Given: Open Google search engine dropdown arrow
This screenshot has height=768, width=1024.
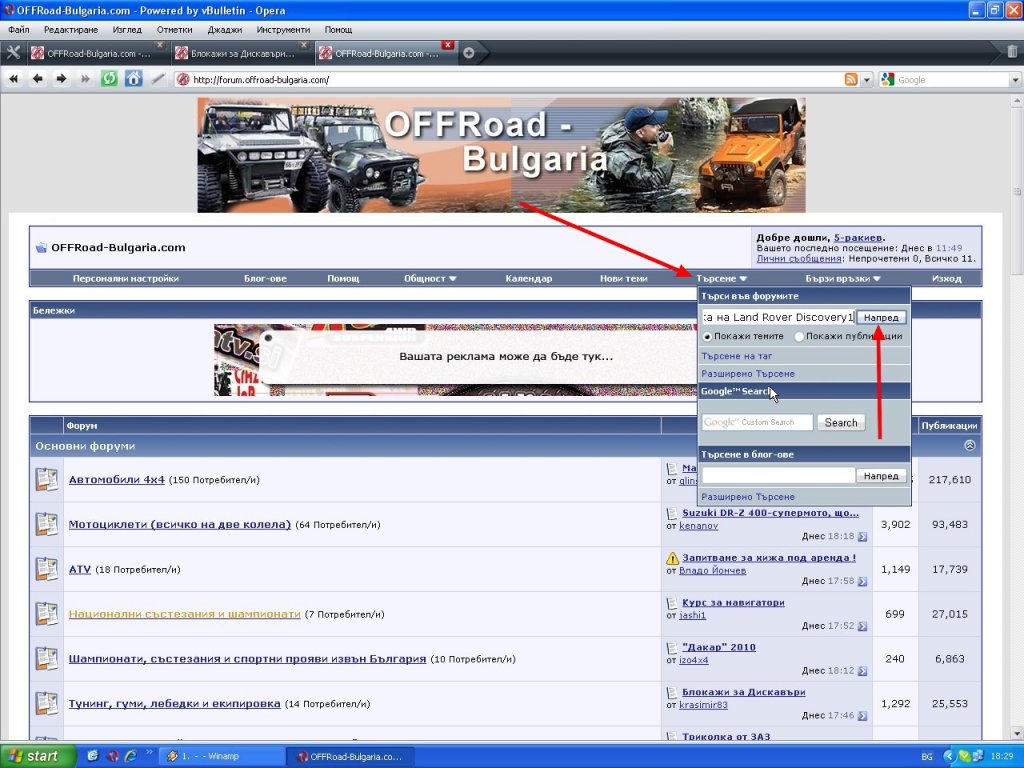Looking at the screenshot, I should point(1015,80).
